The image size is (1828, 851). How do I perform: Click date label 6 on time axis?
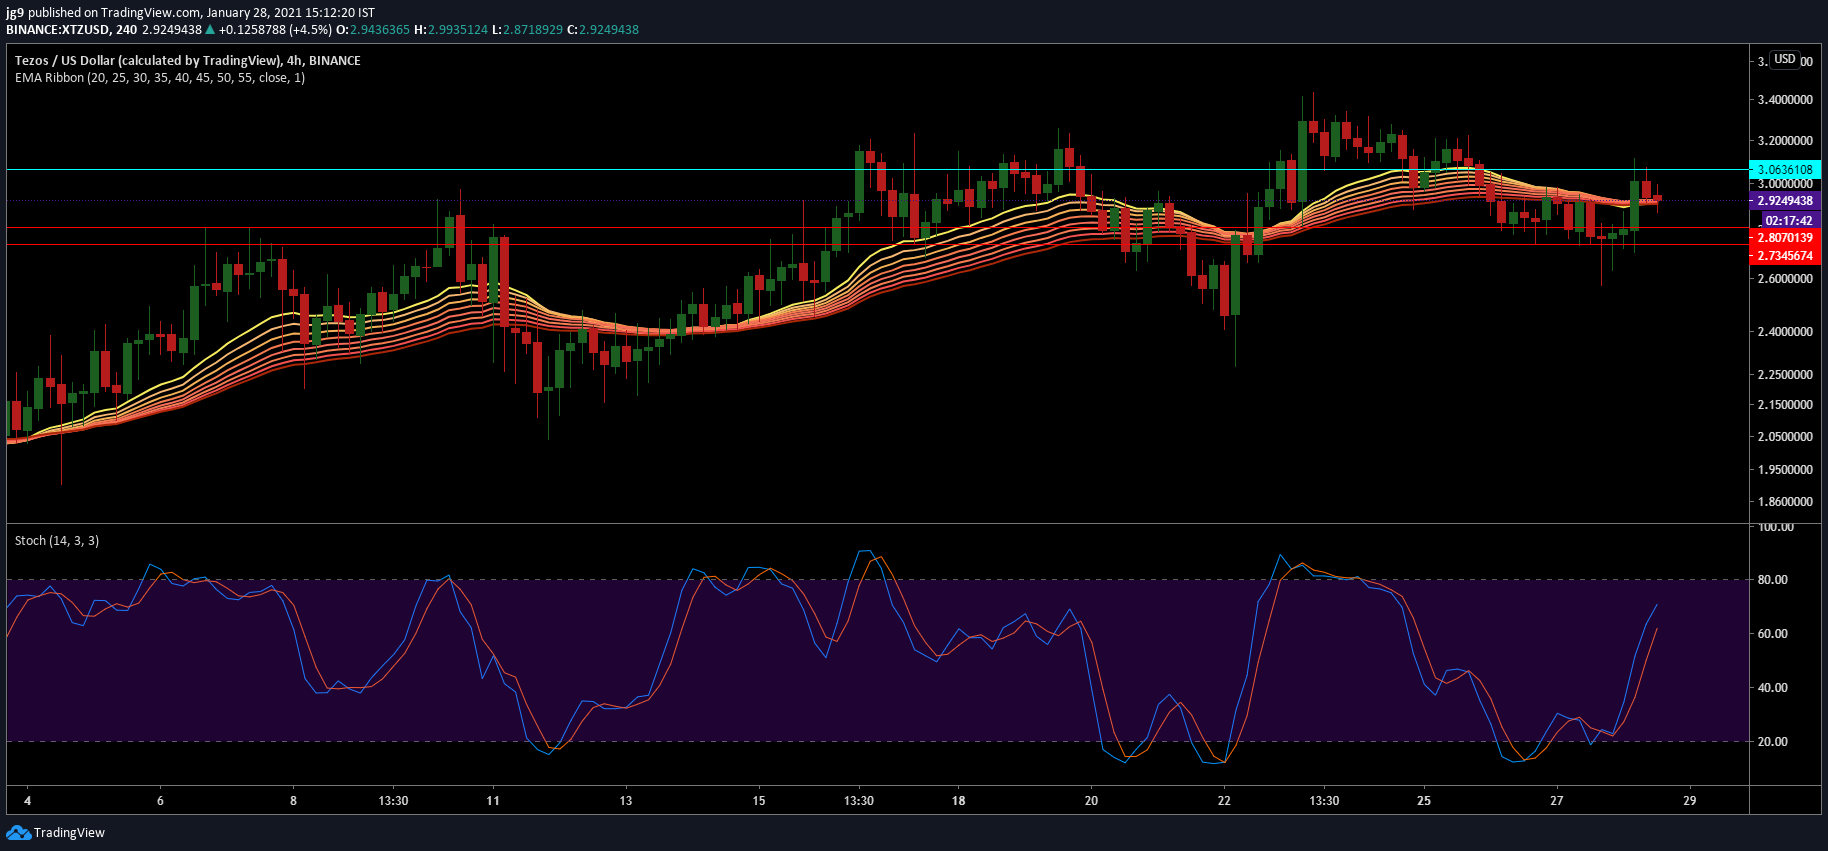coord(160,801)
